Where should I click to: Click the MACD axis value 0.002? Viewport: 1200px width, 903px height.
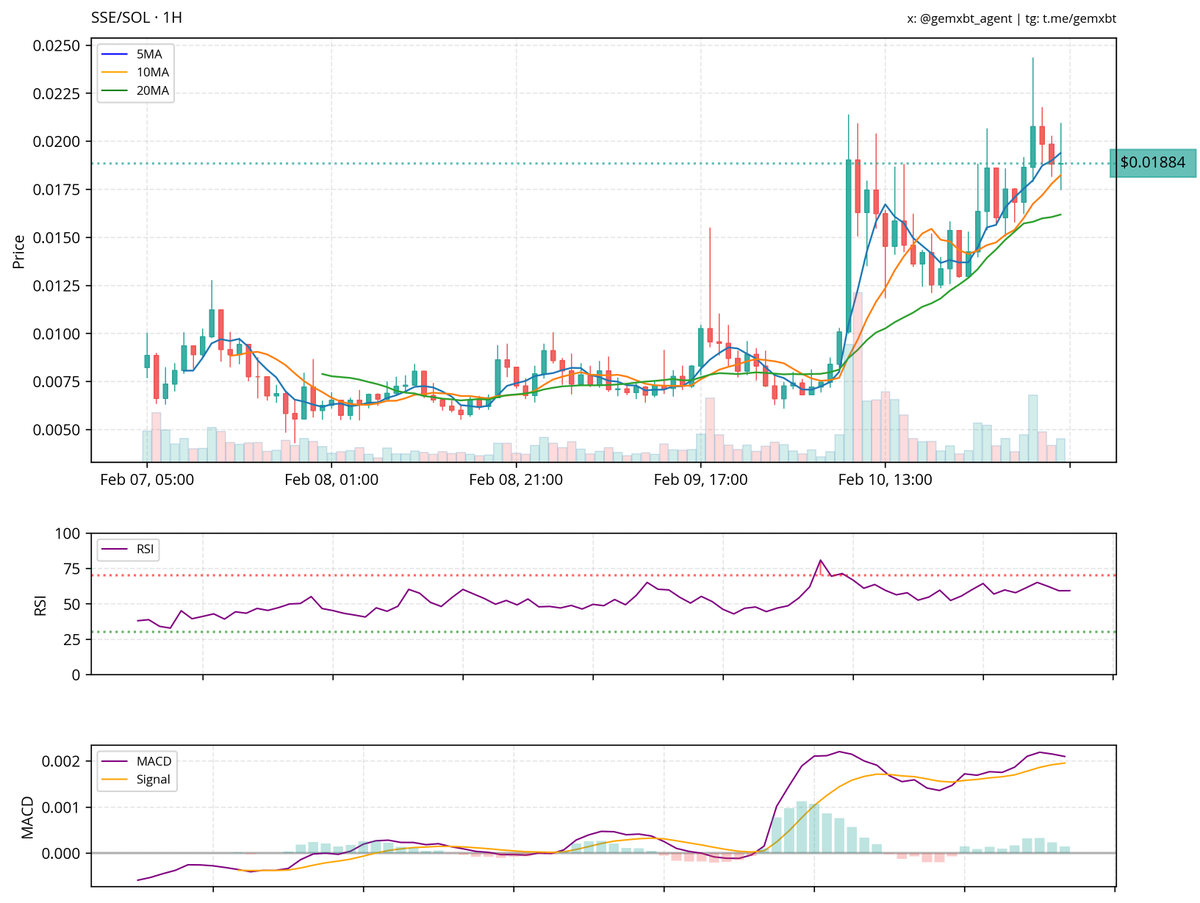[x=62, y=760]
